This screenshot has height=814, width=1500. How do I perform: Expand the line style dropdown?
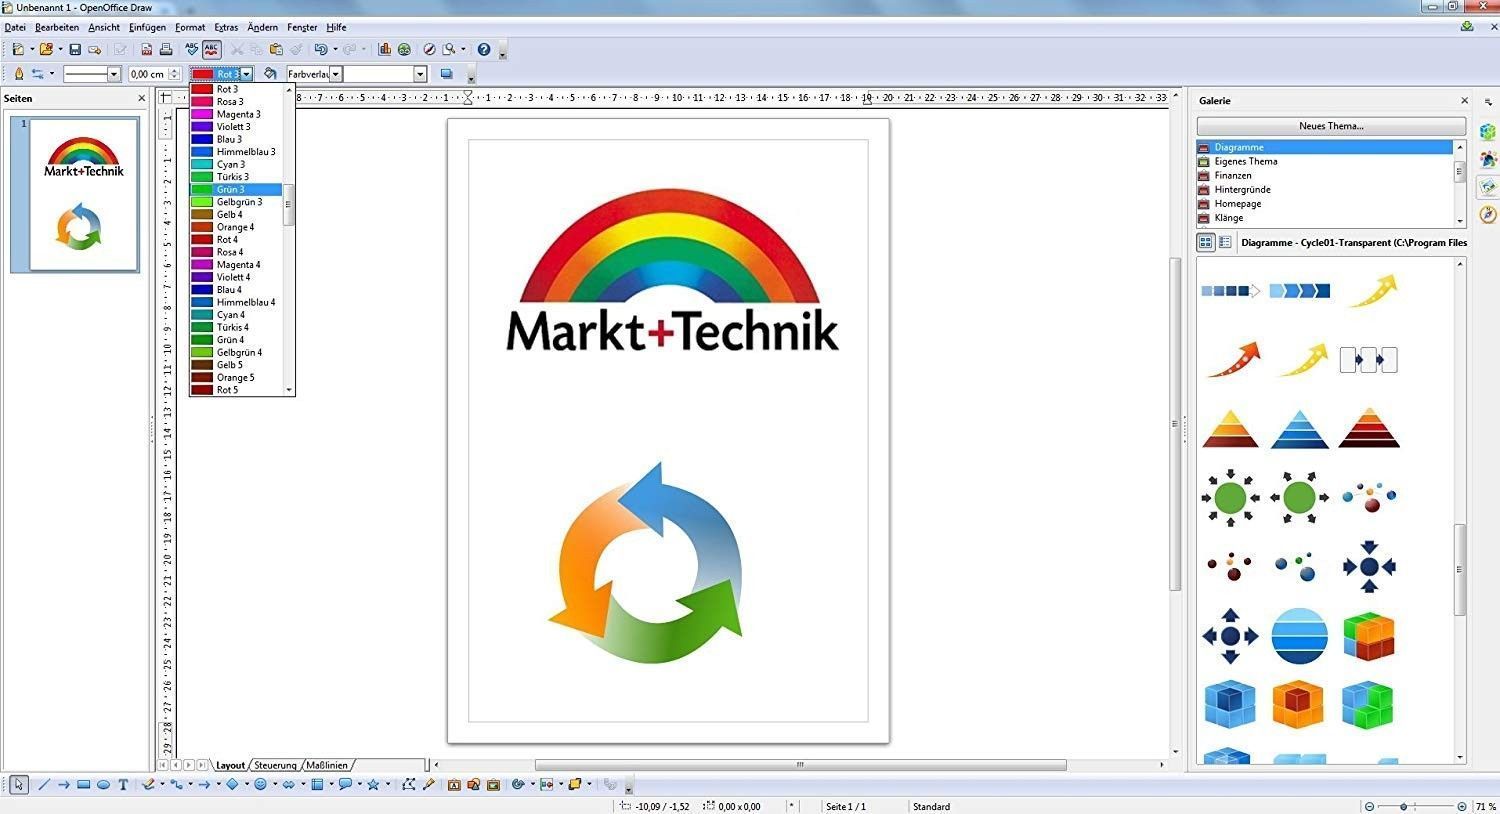pos(114,74)
